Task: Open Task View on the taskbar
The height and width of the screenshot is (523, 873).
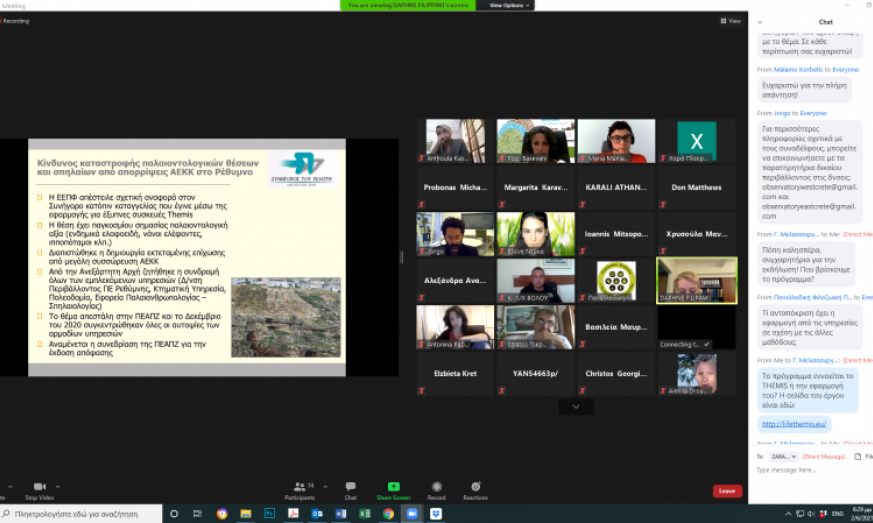Action: click(197, 514)
